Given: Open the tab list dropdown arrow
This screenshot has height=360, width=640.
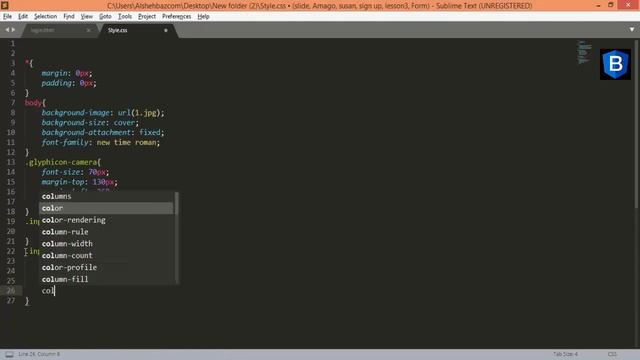Looking at the screenshot, I should (632, 29).
